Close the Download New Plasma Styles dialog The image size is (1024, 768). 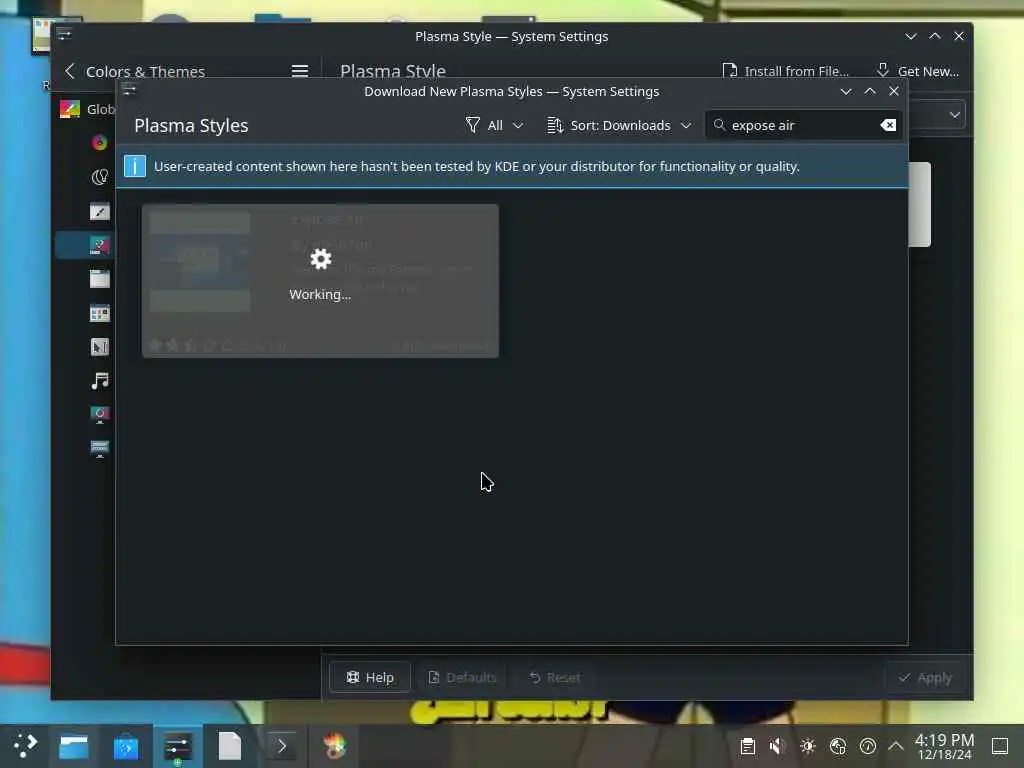(894, 91)
